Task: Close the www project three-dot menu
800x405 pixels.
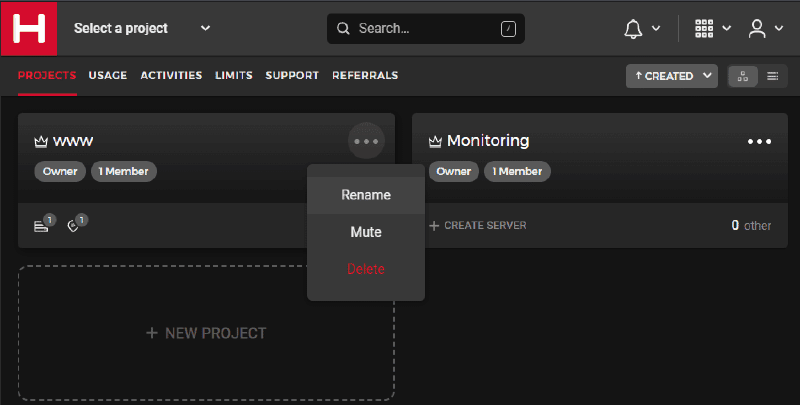Action: pos(366,141)
